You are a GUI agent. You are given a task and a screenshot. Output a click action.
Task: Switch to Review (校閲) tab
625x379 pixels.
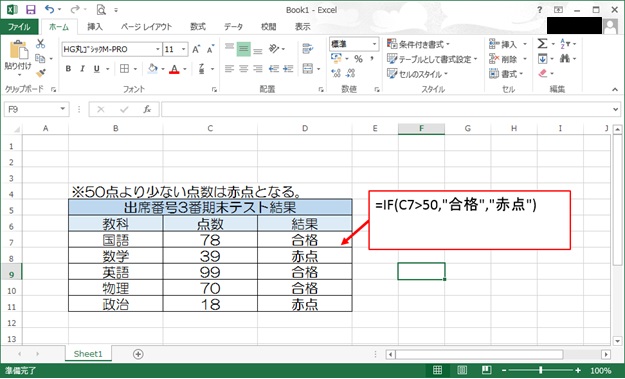pos(268,27)
